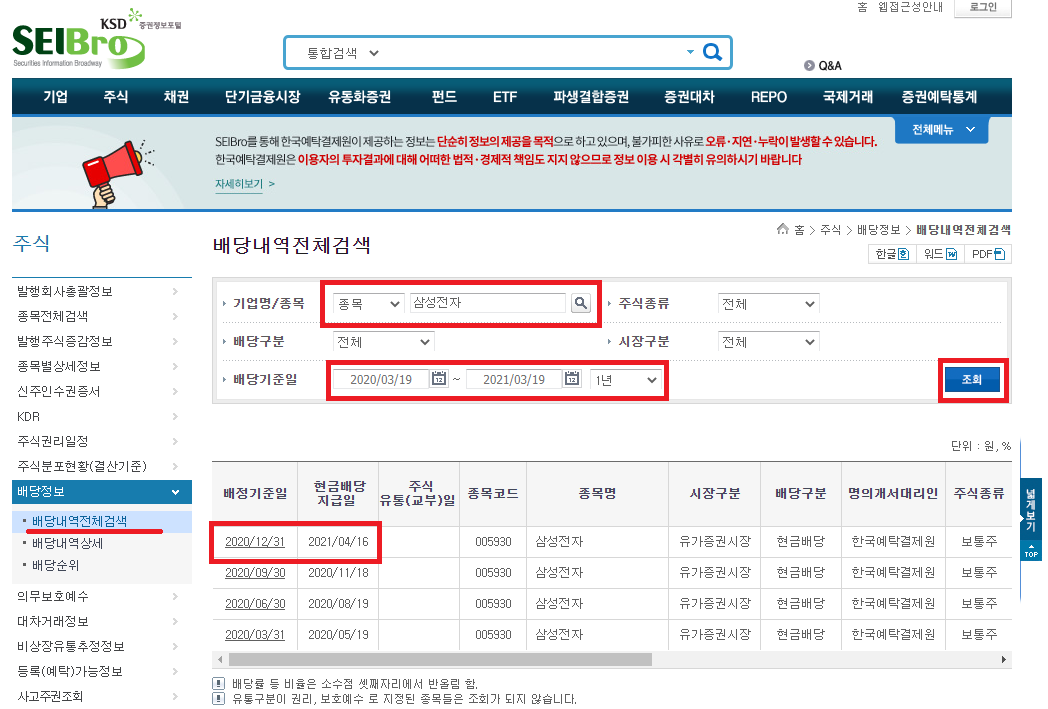Export as 한글 document
Screen dimensions: 1048x709
(x=892, y=254)
